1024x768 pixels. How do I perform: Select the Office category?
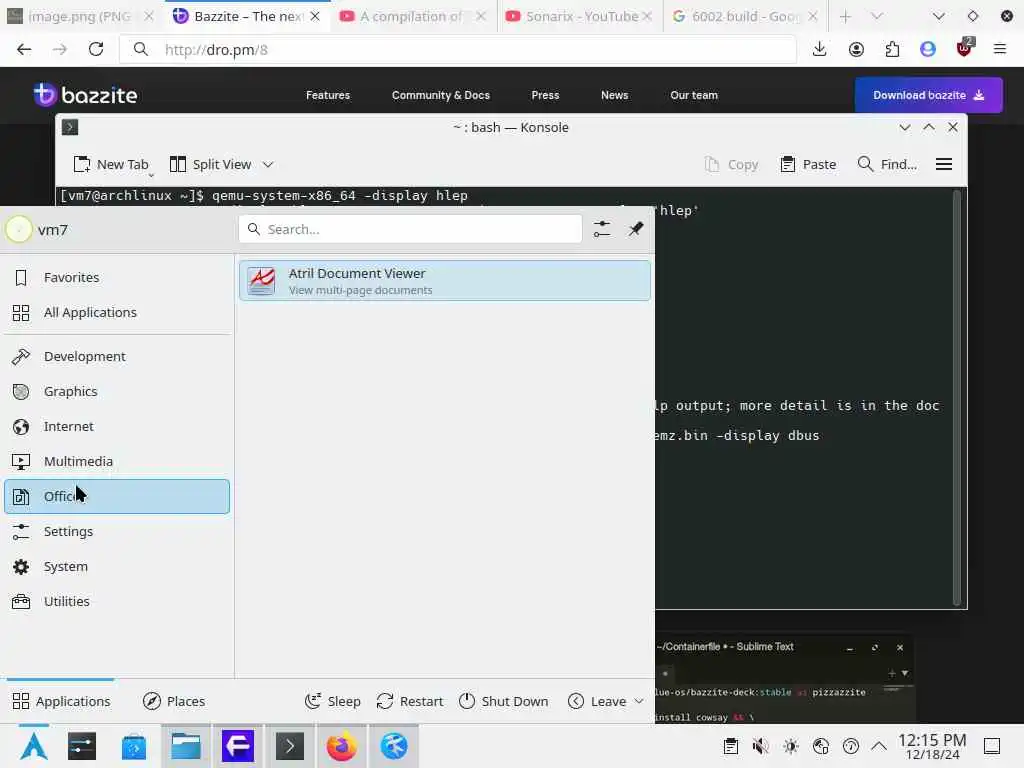click(x=118, y=496)
